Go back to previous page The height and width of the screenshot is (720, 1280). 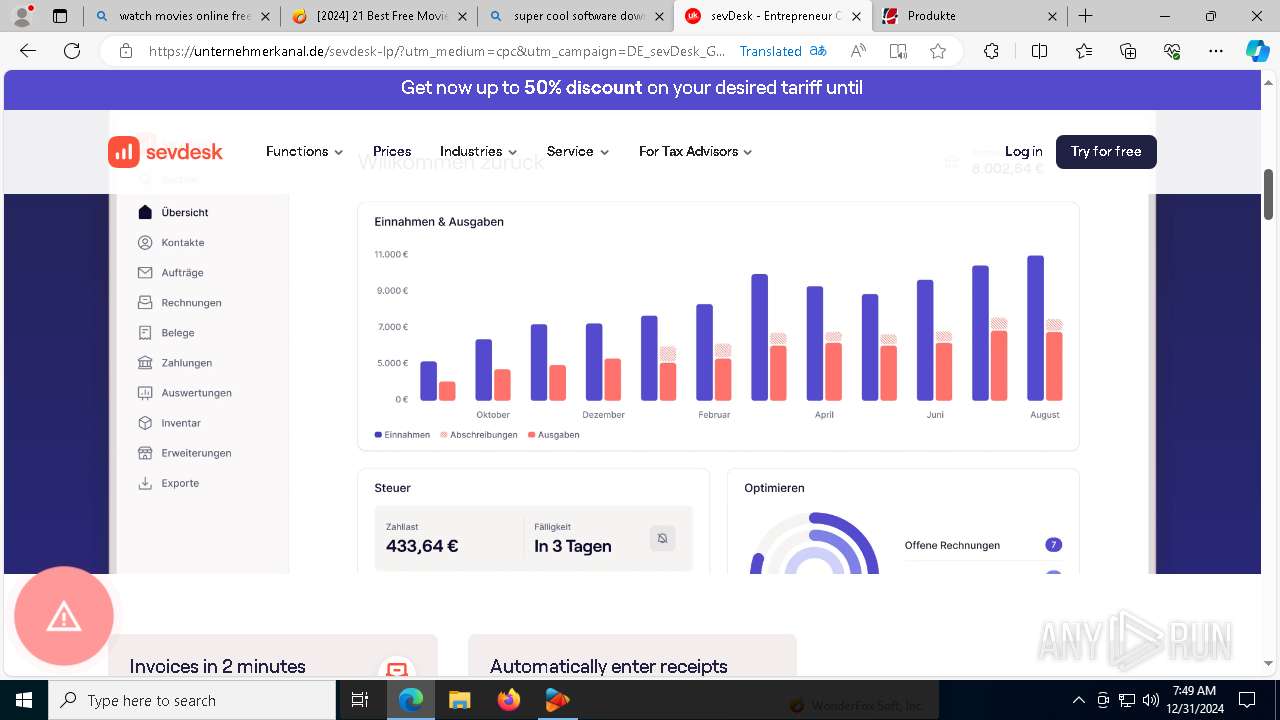(28, 52)
